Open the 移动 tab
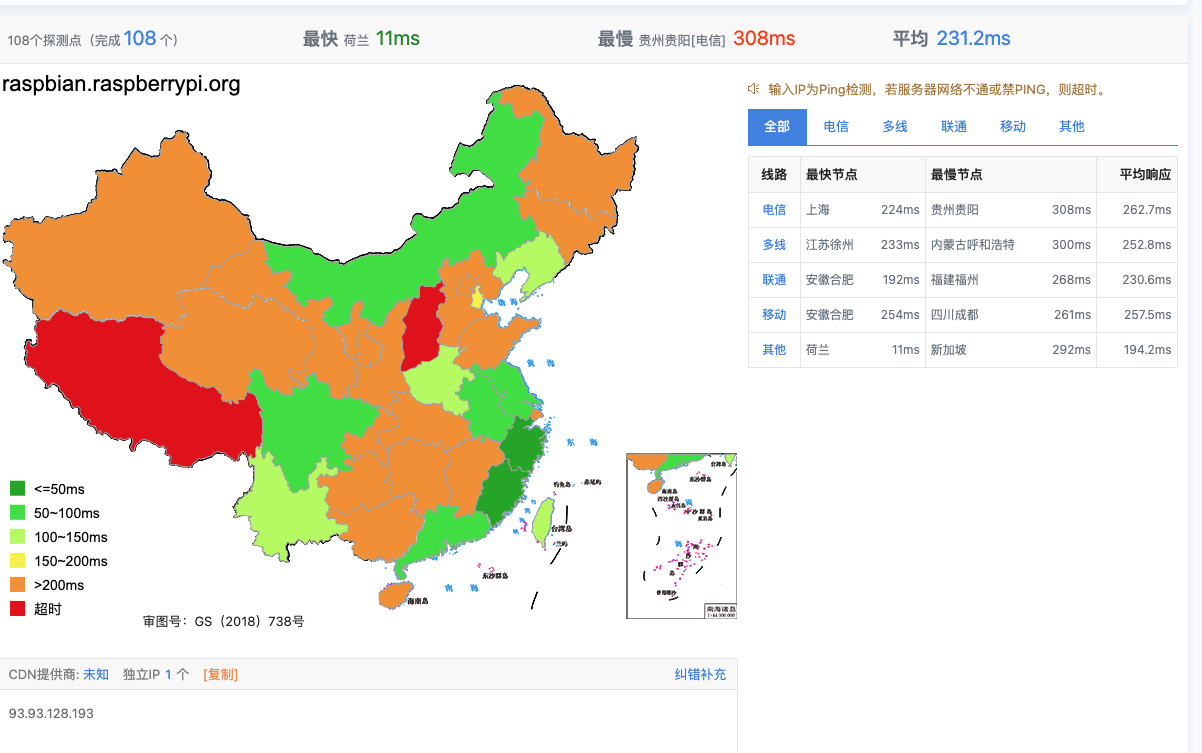This screenshot has width=1202, height=753. pos(1013,127)
